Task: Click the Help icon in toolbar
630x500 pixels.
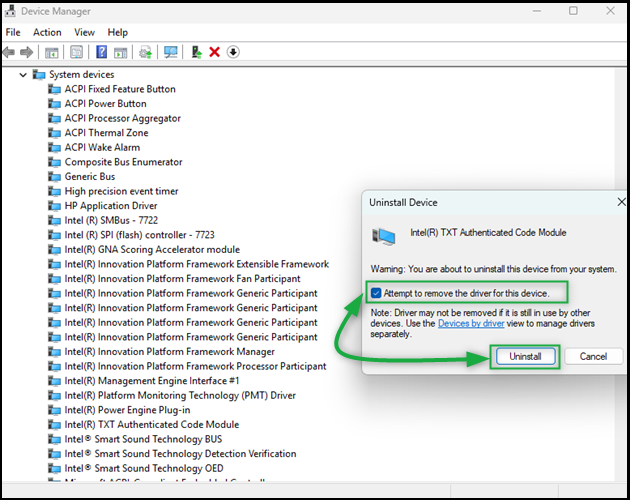Action: coord(101,52)
